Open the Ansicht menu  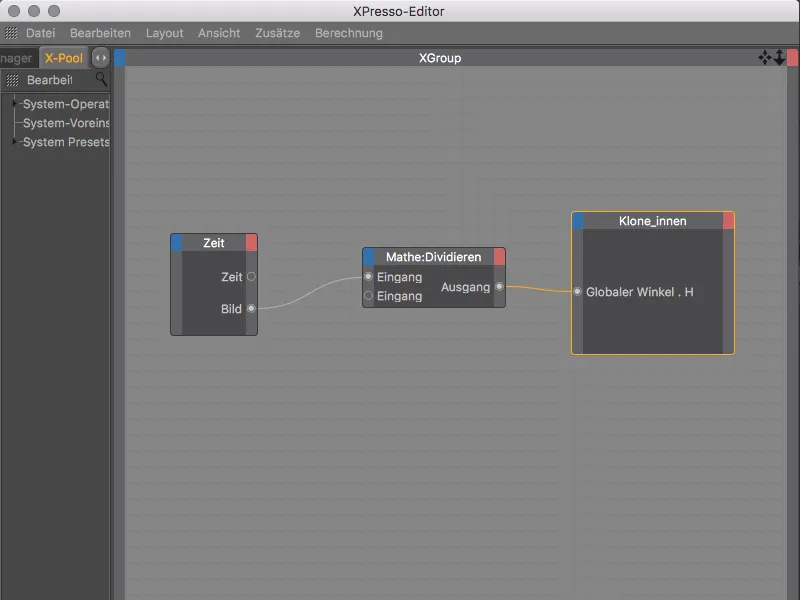coord(219,33)
